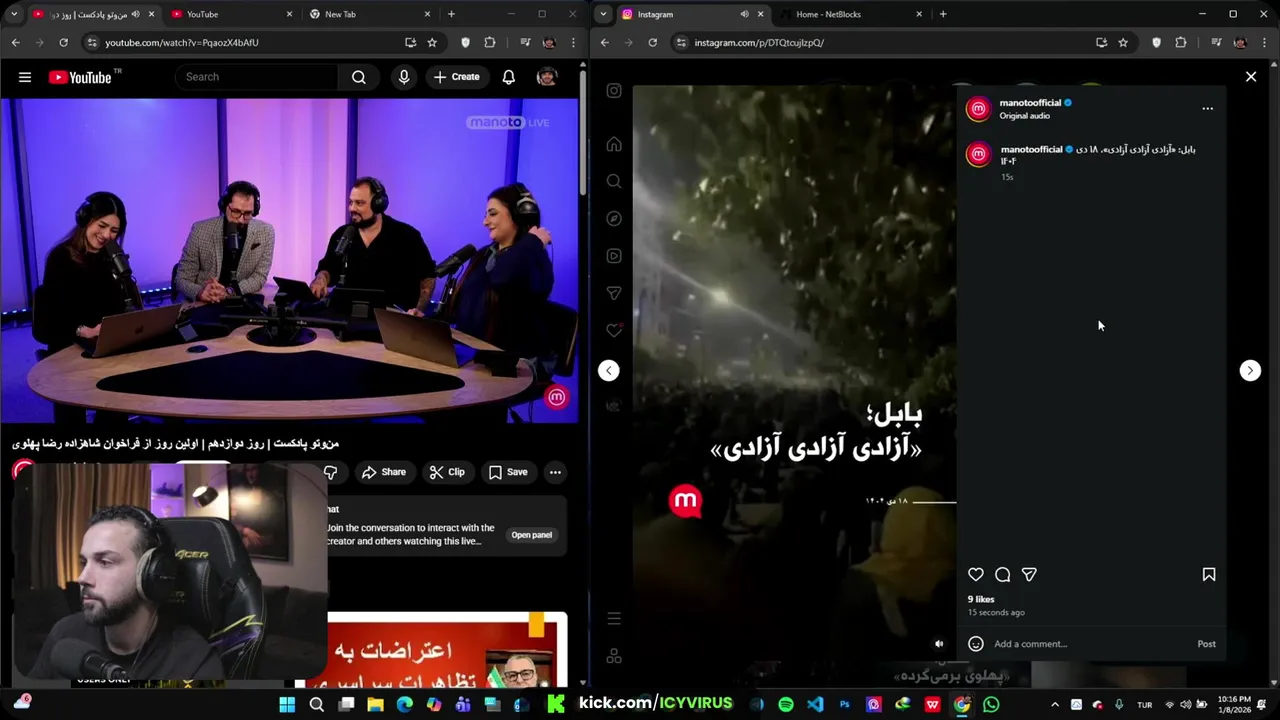1280x720 pixels.
Task: Reload the Instagram page
Action: pos(652,43)
